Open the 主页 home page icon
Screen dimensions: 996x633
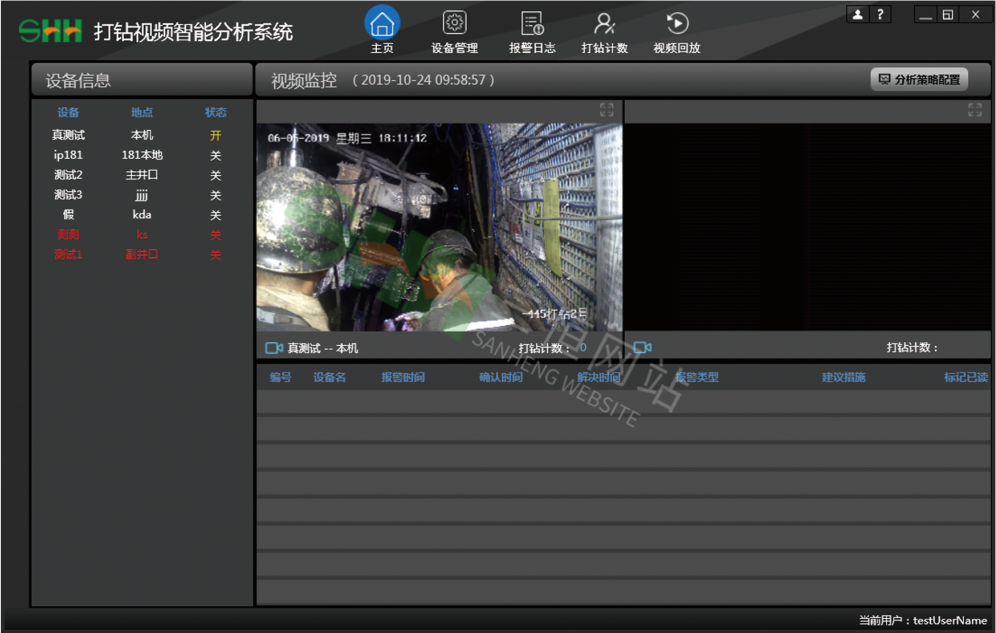coord(382,24)
